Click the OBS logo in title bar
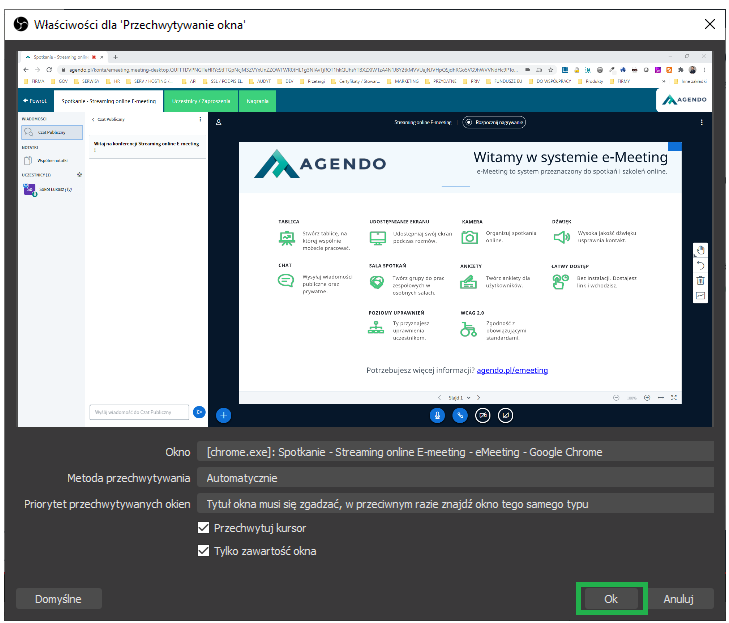 [16, 23]
